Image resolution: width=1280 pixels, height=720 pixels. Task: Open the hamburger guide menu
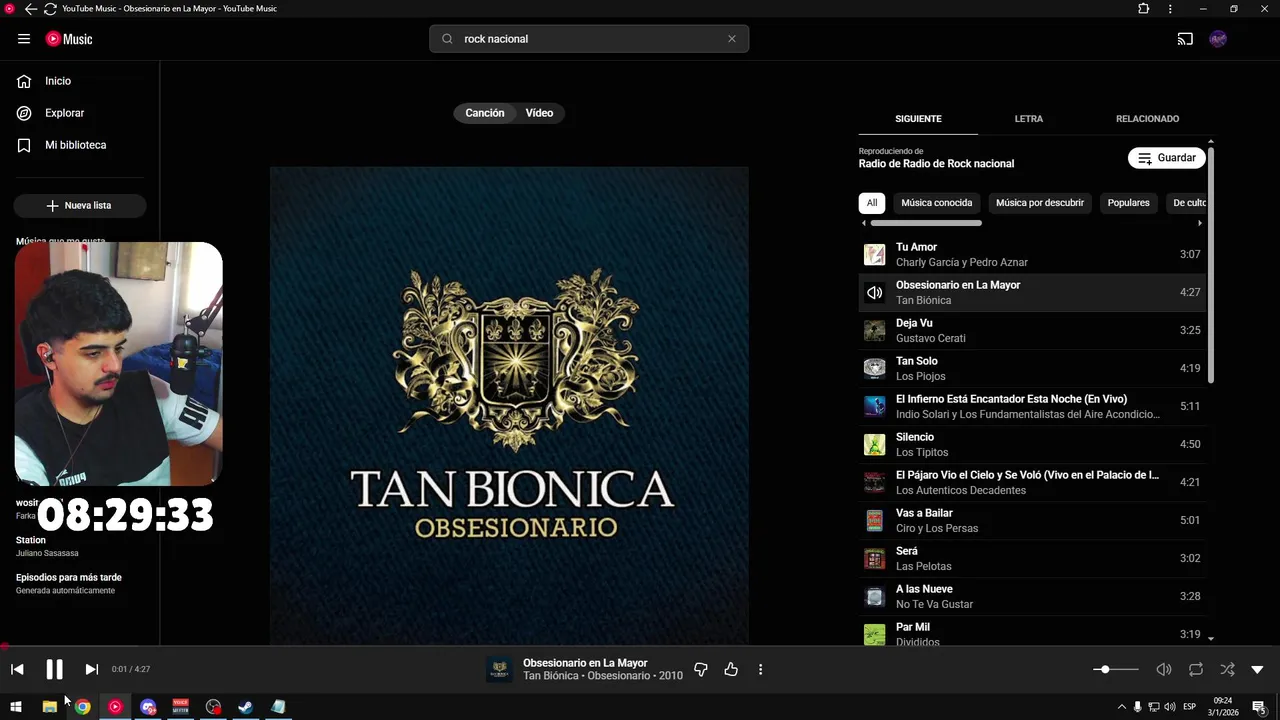tap(24, 39)
